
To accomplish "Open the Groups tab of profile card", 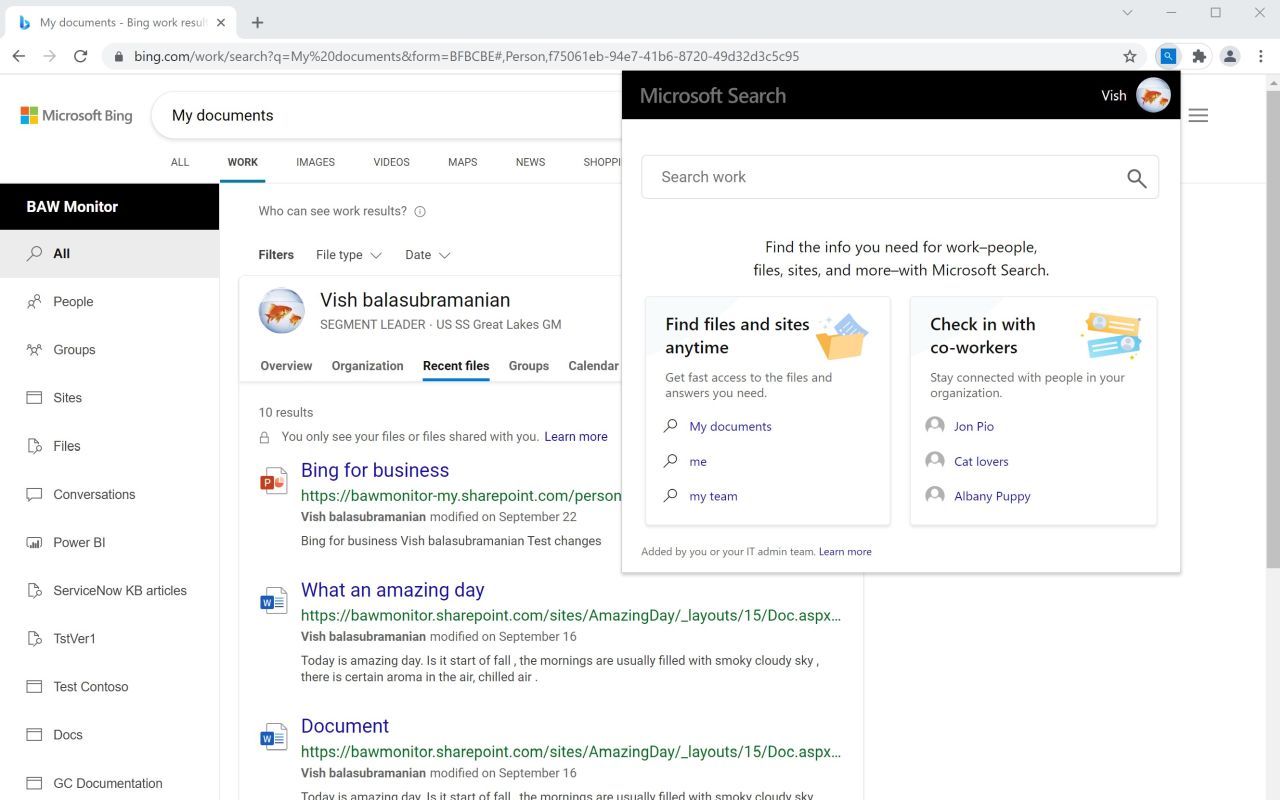I will point(528,366).
